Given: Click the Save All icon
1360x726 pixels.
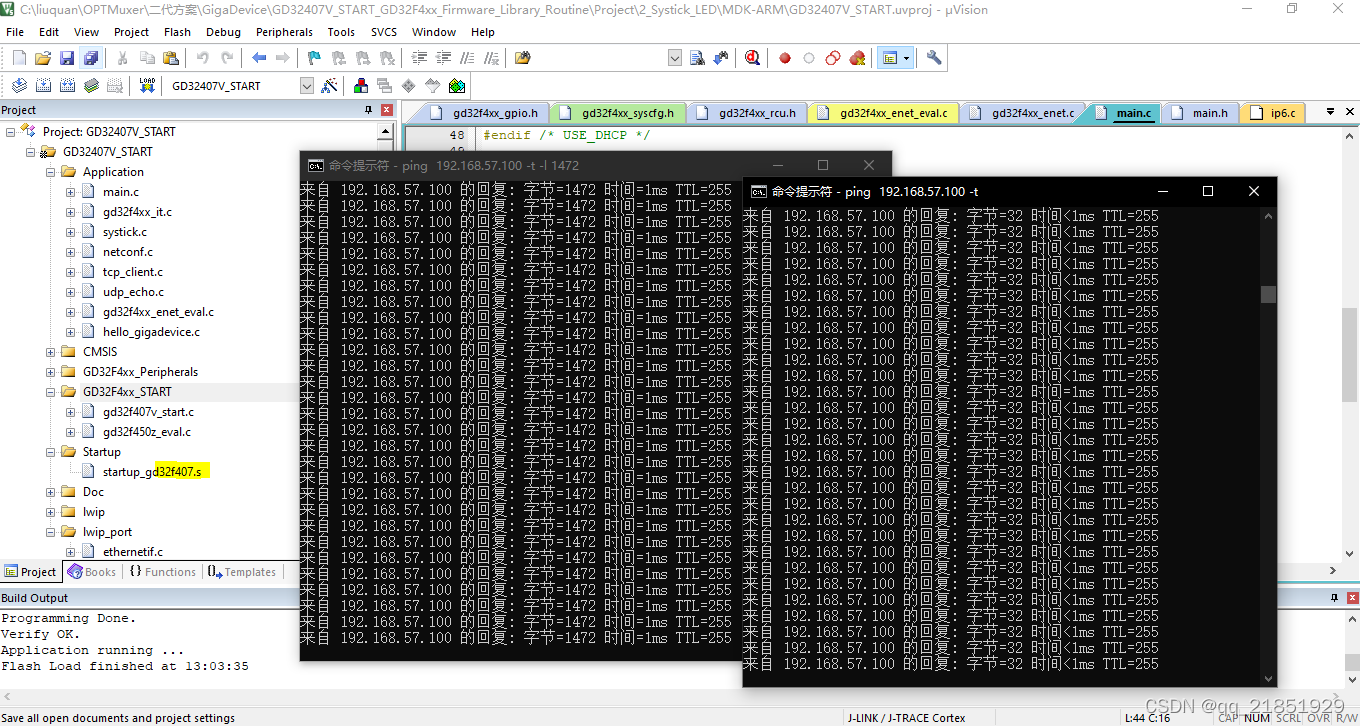Looking at the screenshot, I should pyautogui.click(x=91, y=58).
